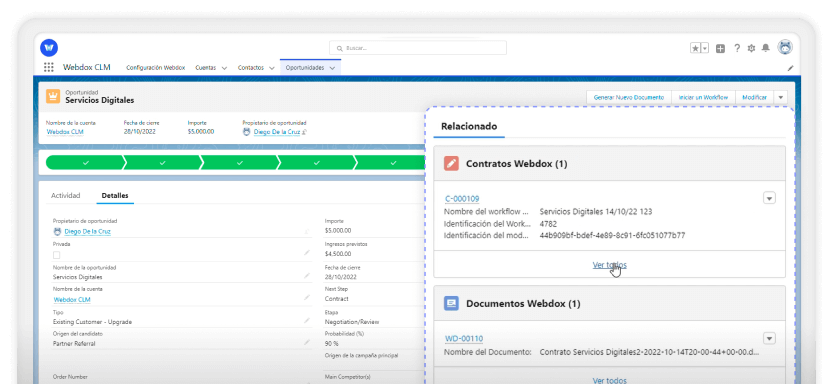Click the Negotiation/Review stage value
The width and height of the screenshot is (832, 384).
(352, 322)
